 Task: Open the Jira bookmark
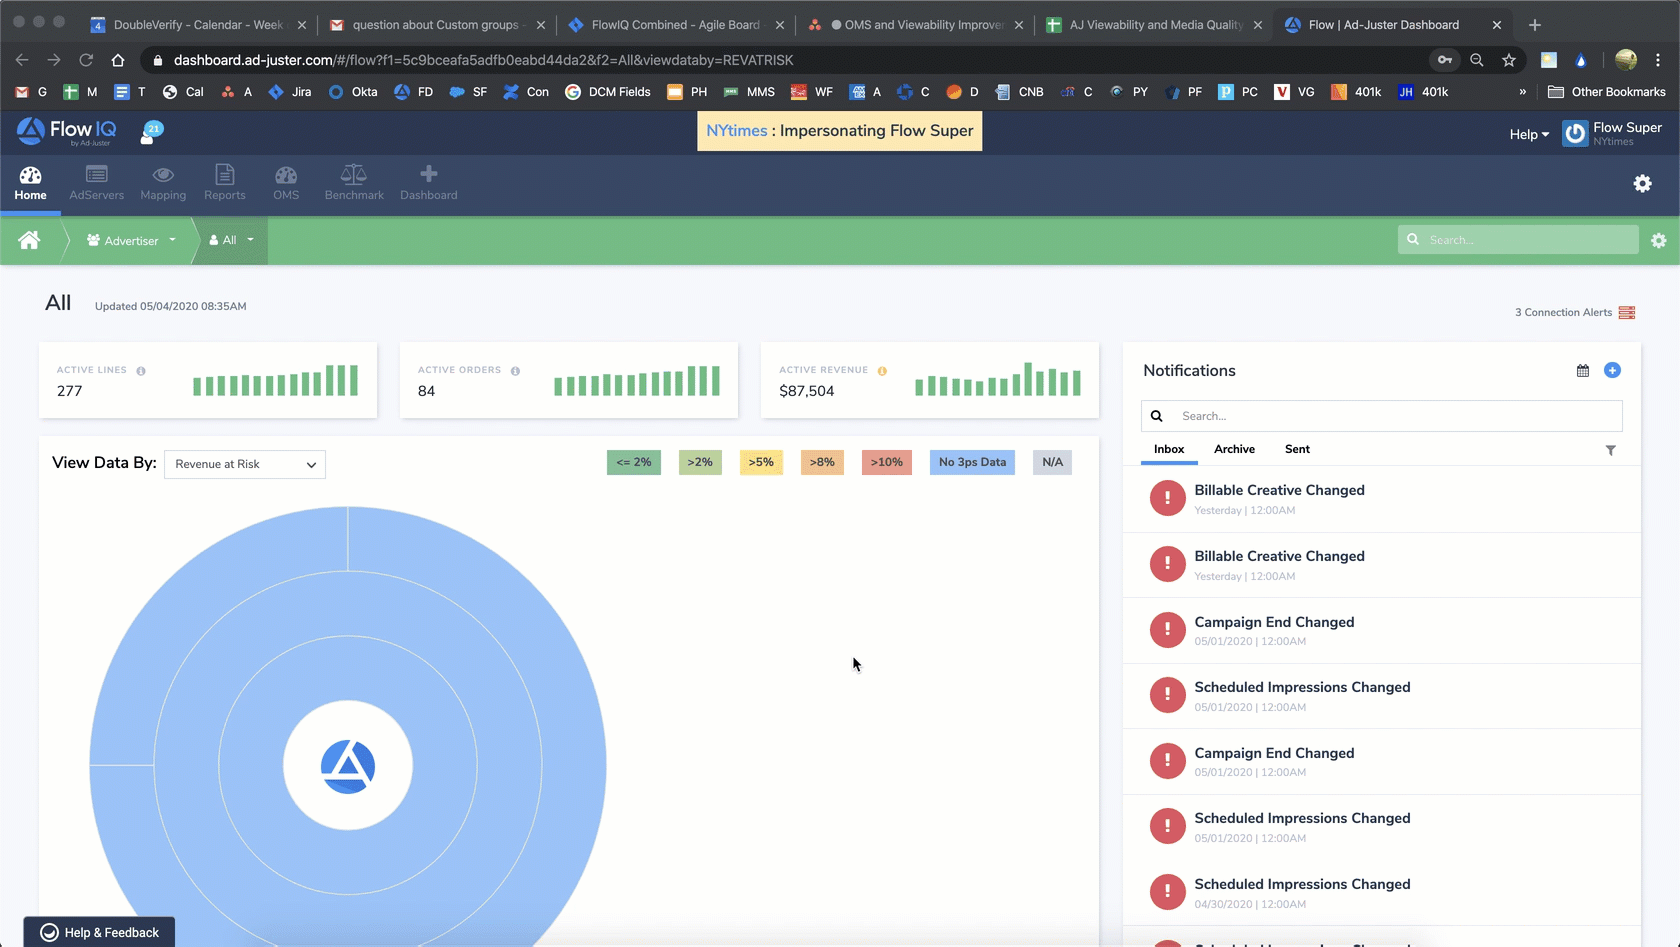[290, 92]
